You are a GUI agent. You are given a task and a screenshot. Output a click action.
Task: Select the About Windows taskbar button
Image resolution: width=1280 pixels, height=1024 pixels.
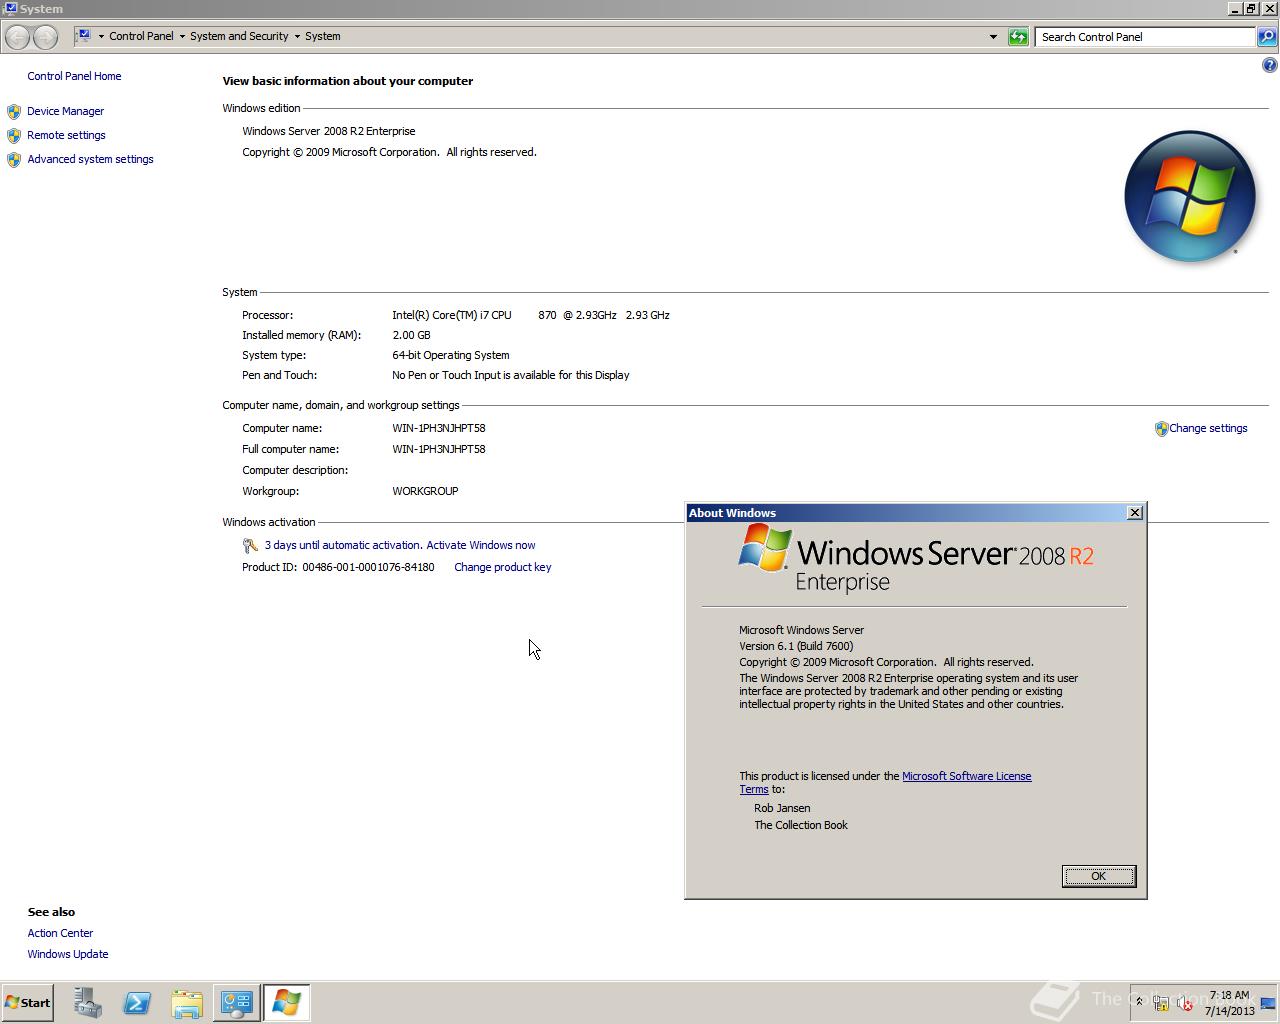click(x=286, y=1003)
